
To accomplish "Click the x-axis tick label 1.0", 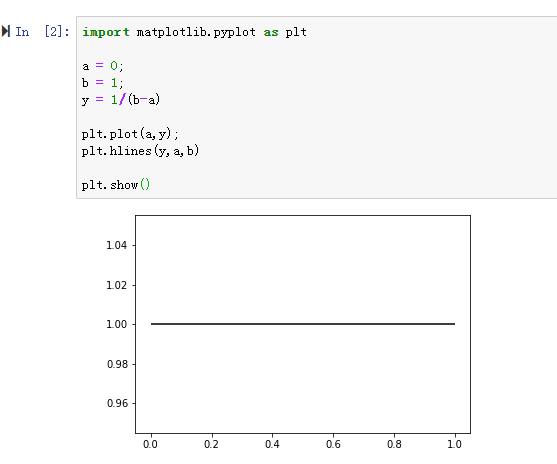I will click(454, 444).
